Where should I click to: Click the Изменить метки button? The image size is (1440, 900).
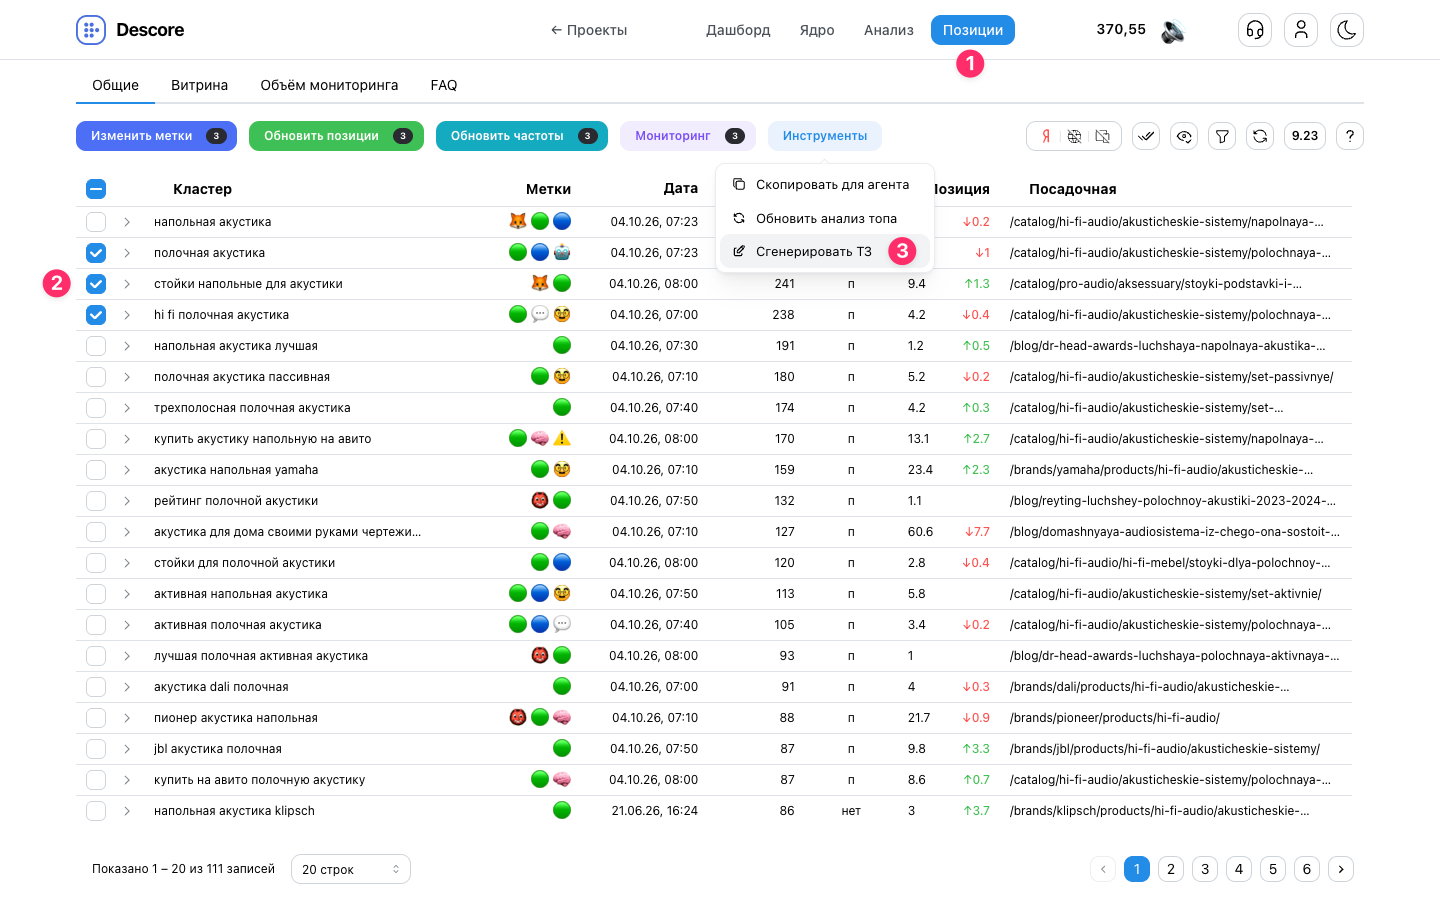[156, 136]
